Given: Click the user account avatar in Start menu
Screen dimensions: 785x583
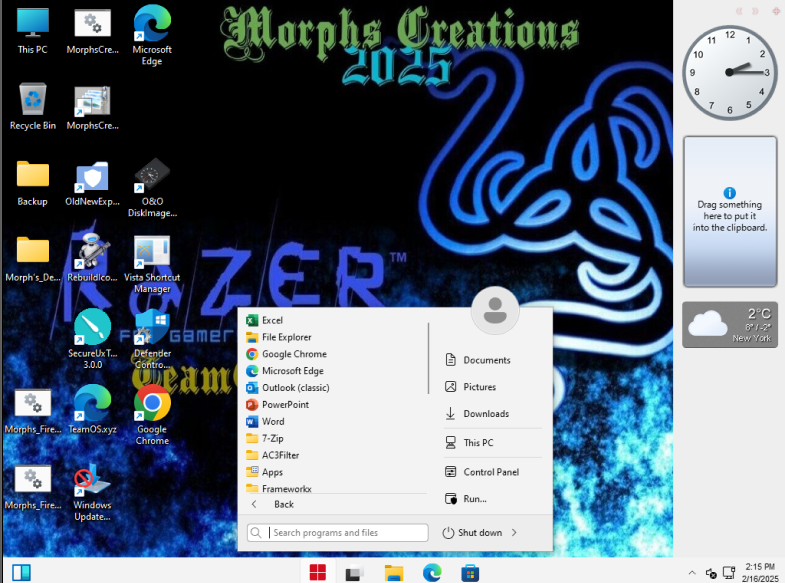Looking at the screenshot, I should pyautogui.click(x=495, y=311).
